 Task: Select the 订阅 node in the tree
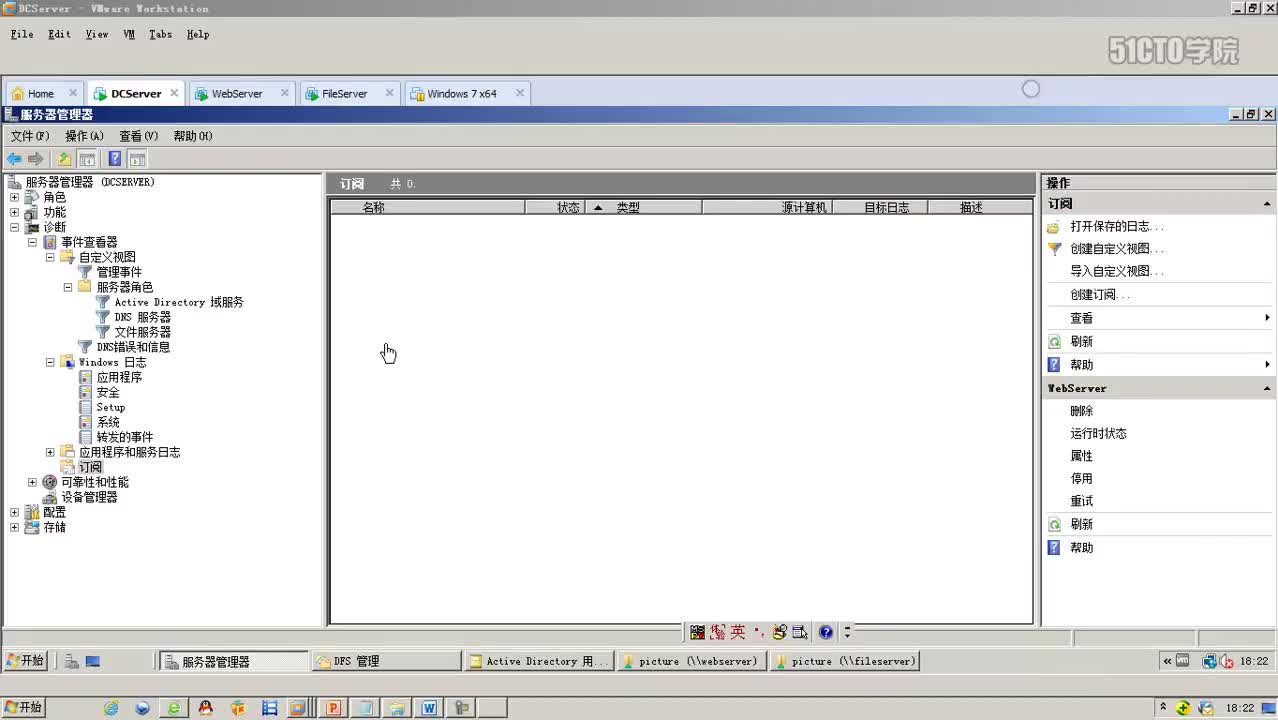[x=90, y=467]
